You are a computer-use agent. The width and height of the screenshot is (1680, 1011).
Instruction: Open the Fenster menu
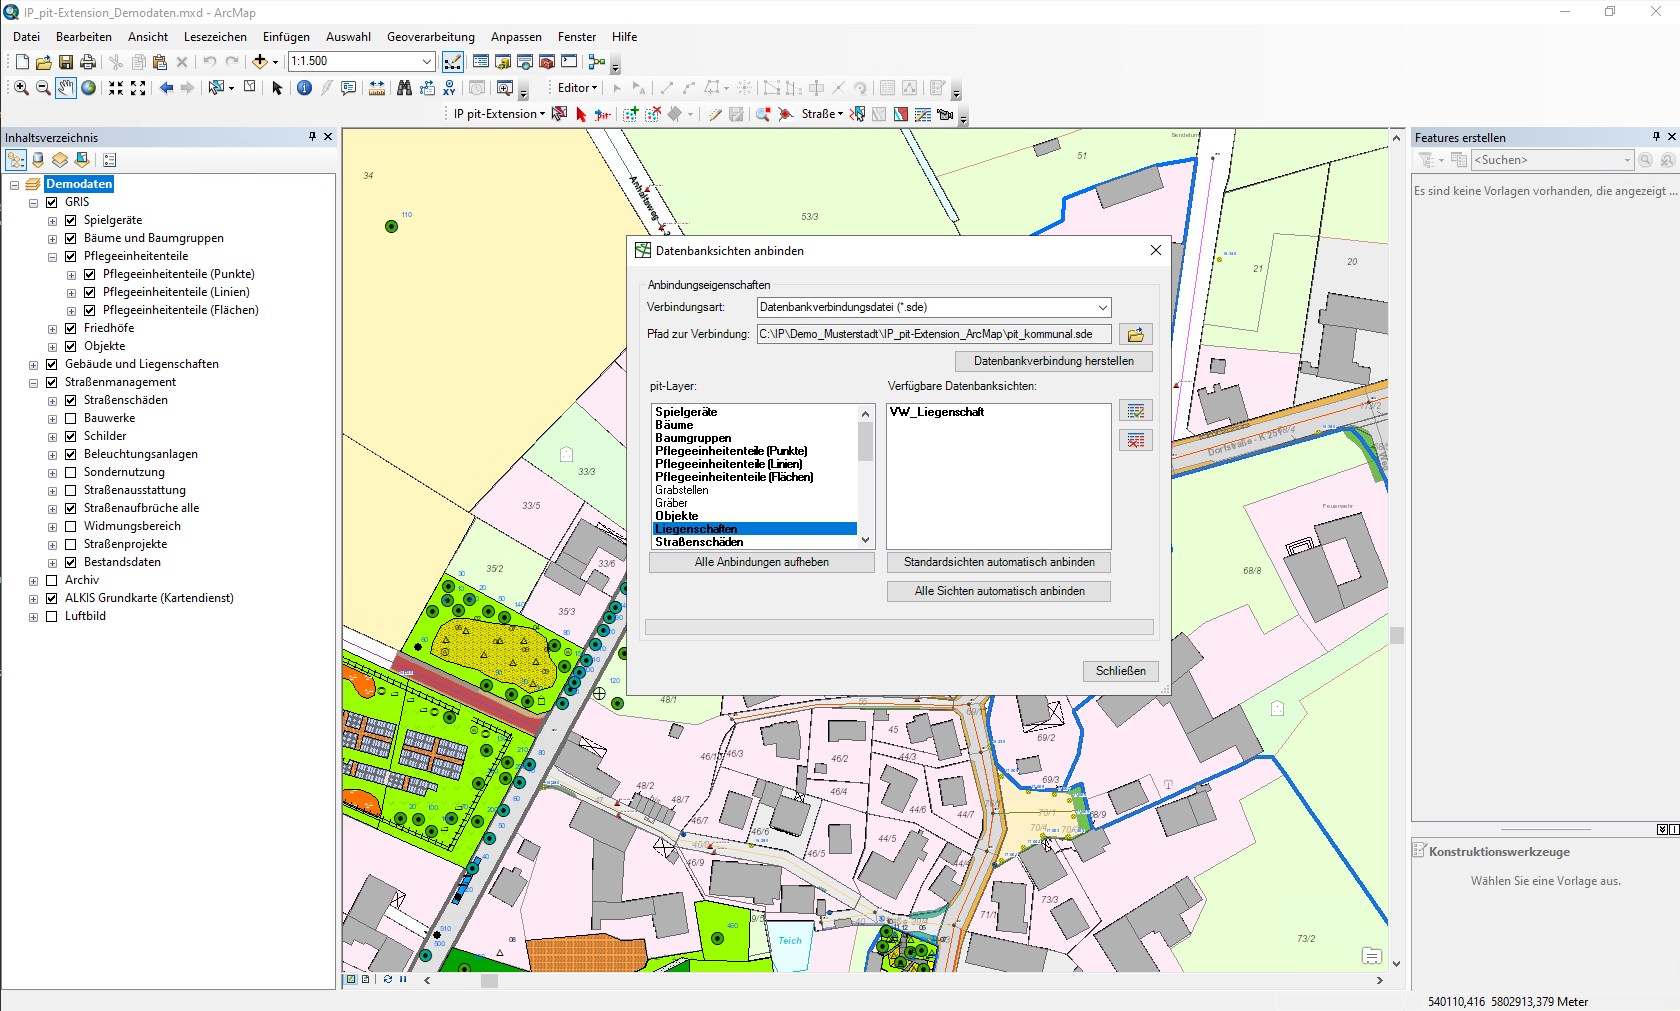click(576, 36)
